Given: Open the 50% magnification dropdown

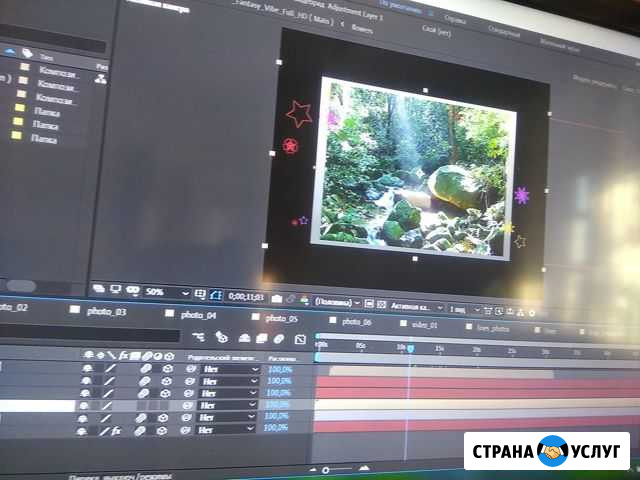Looking at the screenshot, I should (x=167, y=292).
